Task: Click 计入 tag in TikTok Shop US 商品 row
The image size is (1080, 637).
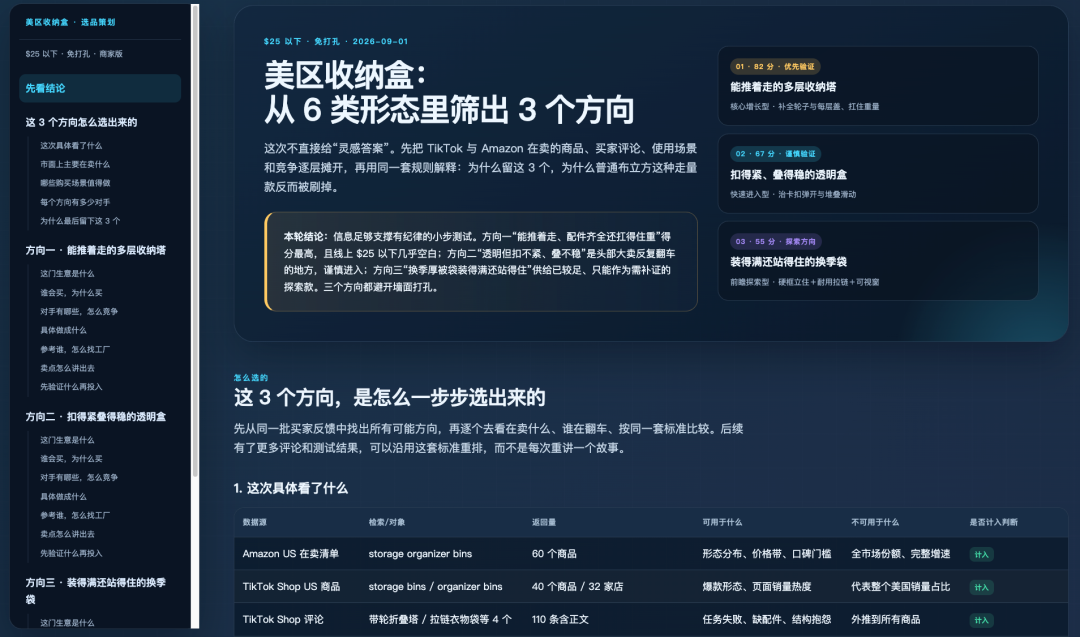Action: [982, 587]
